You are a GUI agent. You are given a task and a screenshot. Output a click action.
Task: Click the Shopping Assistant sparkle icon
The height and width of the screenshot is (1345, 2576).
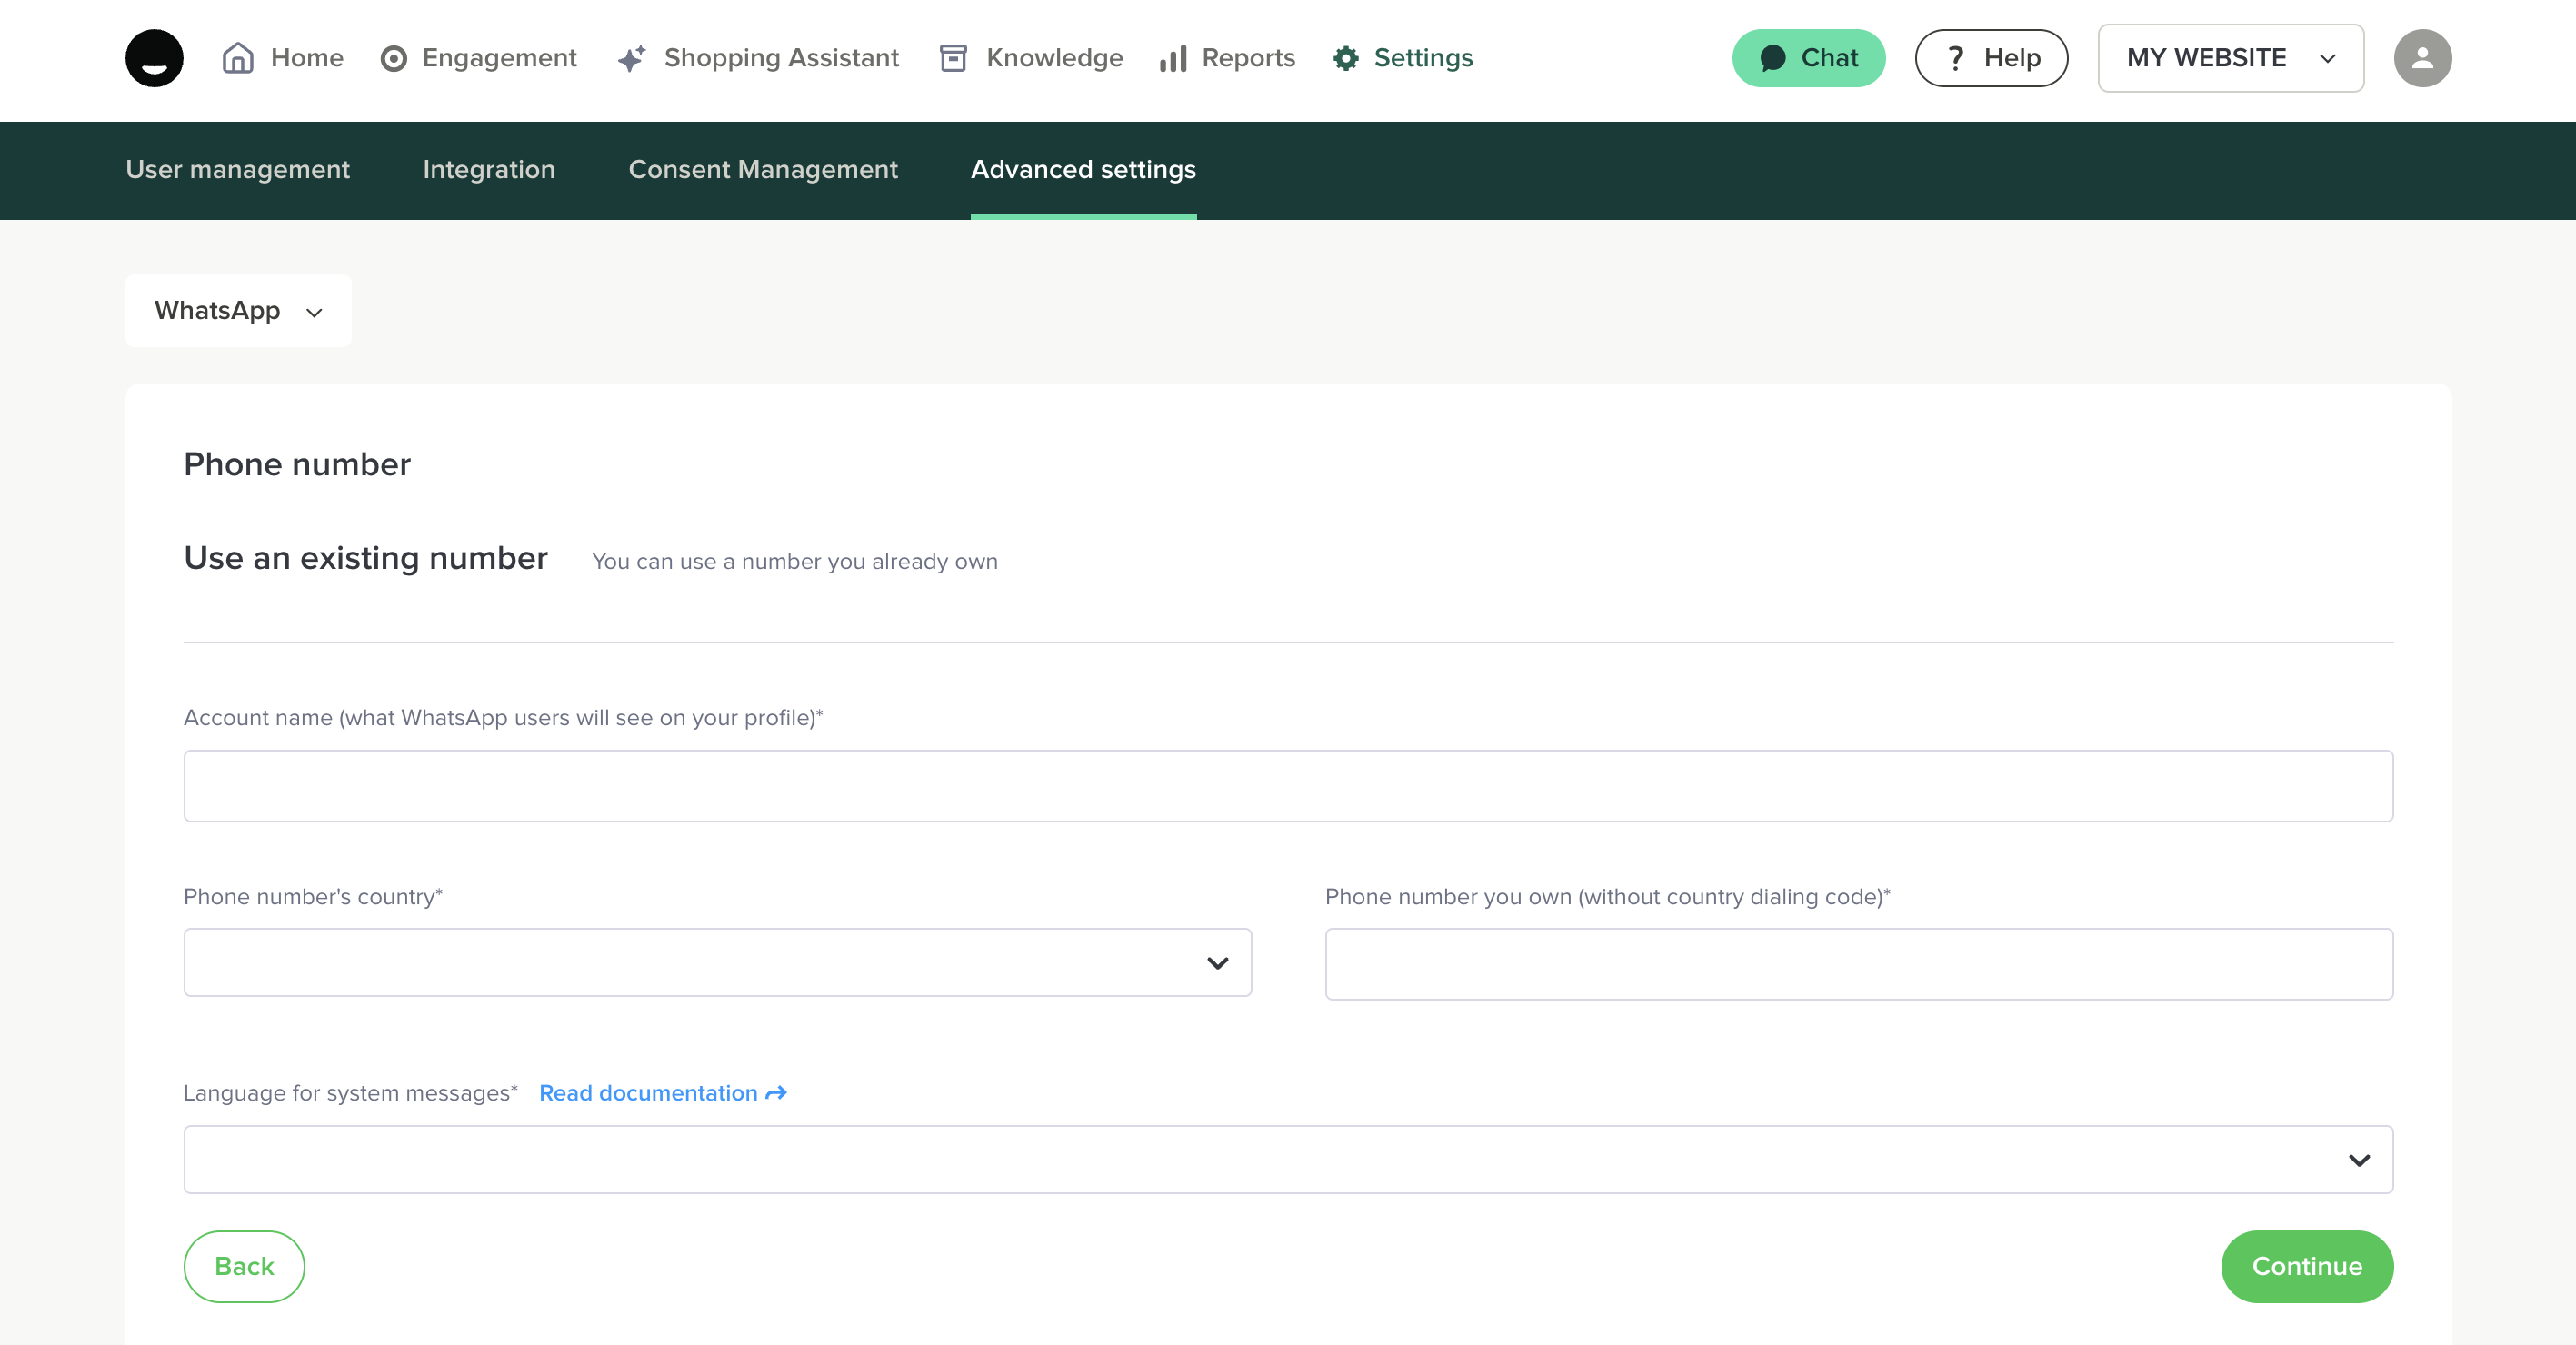tap(632, 59)
